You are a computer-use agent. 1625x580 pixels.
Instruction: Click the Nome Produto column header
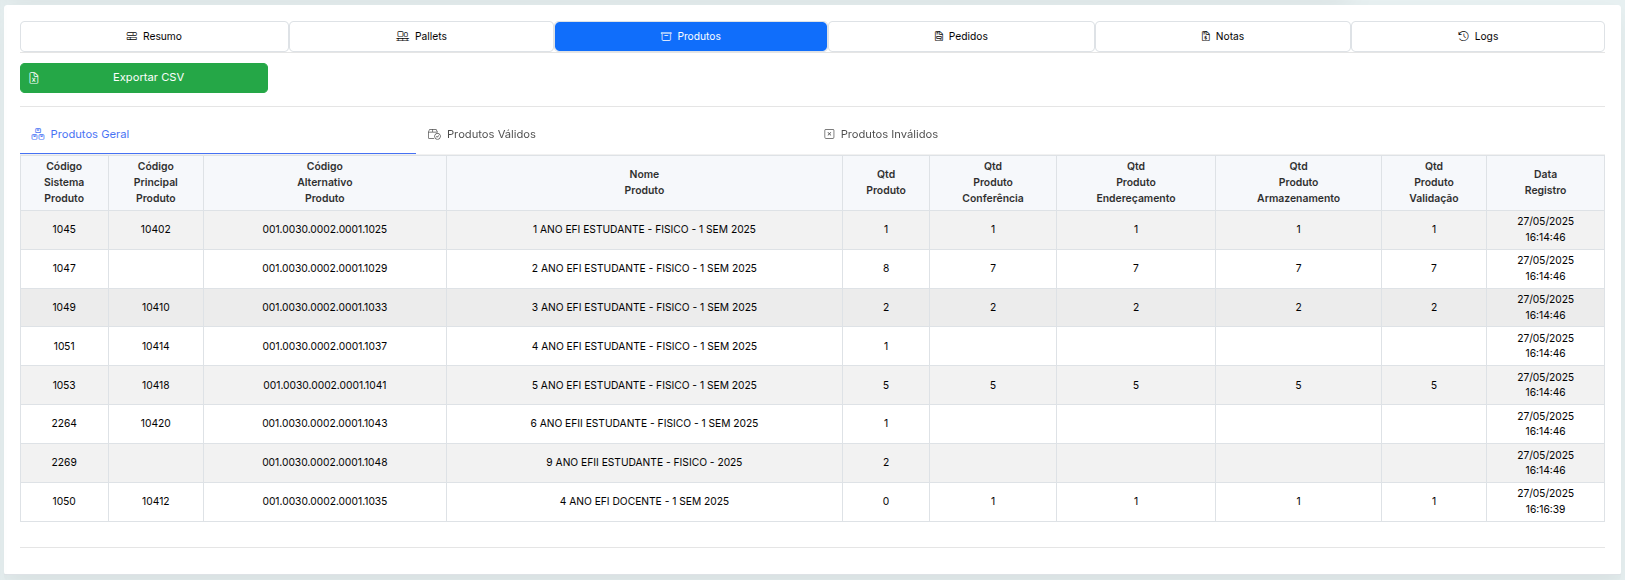[644, 182]
